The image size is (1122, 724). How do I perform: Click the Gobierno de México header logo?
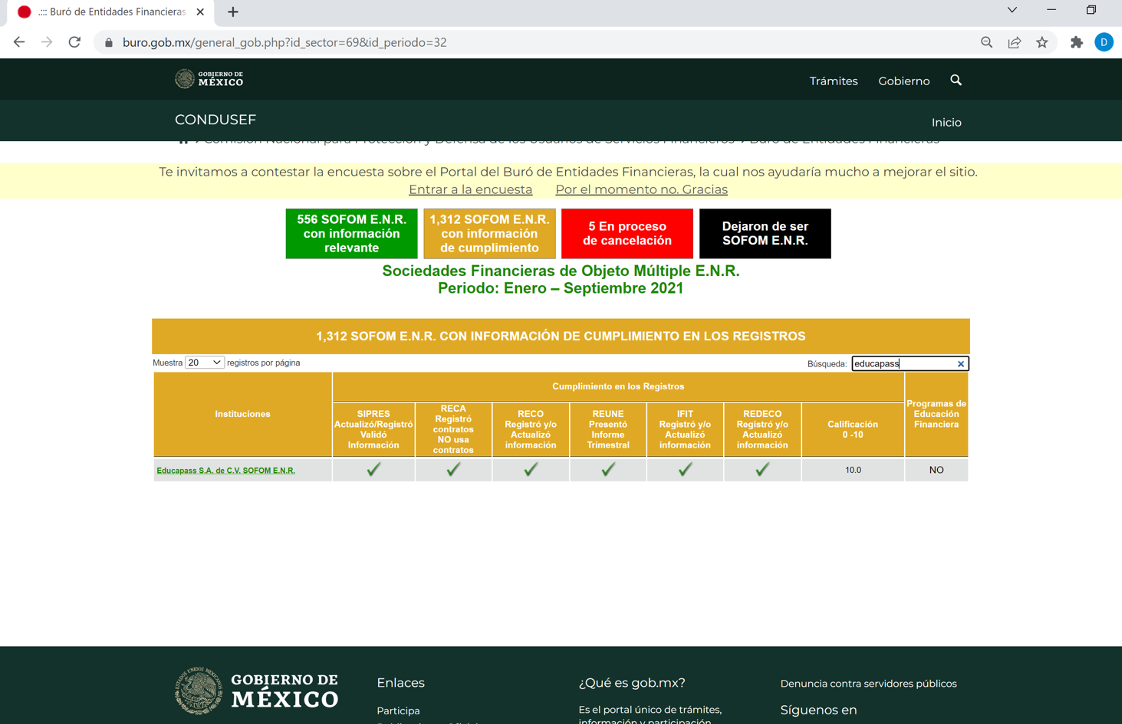[x=209, y=79]
